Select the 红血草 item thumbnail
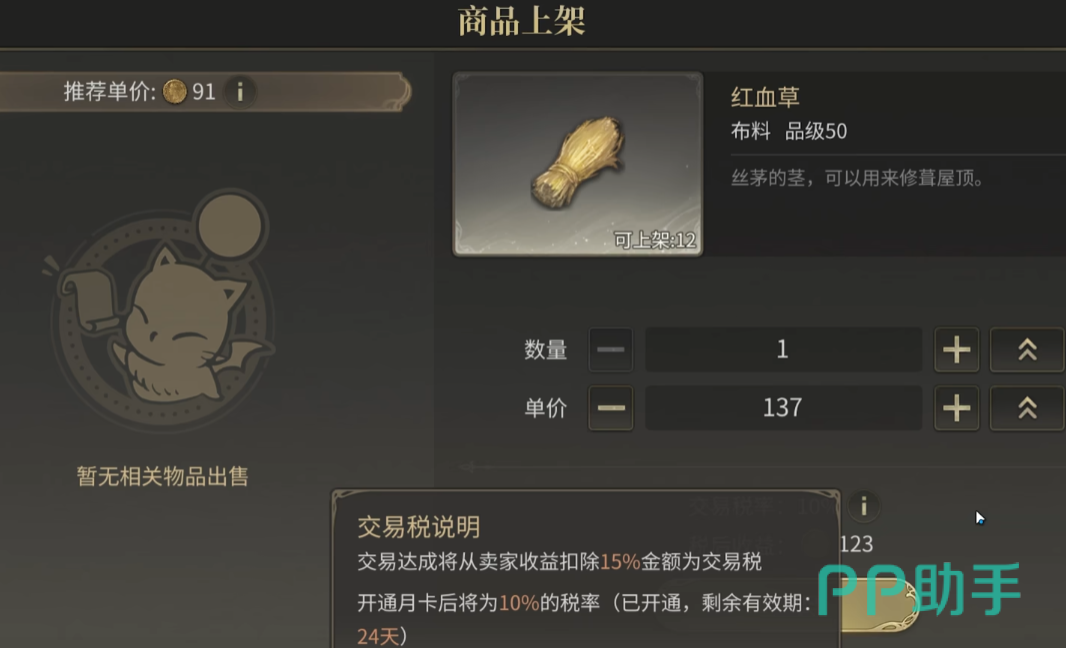1066x648 pixels. tap(578, 164)
